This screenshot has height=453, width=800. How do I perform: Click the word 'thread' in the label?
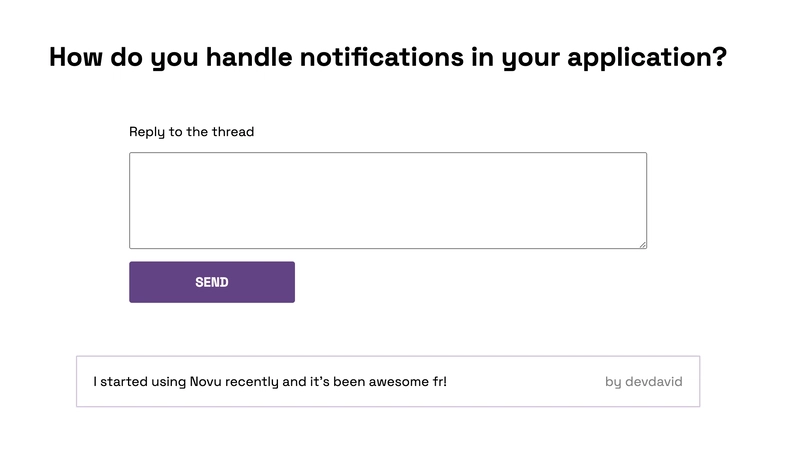pyautogui.click(x=233, y=132)
